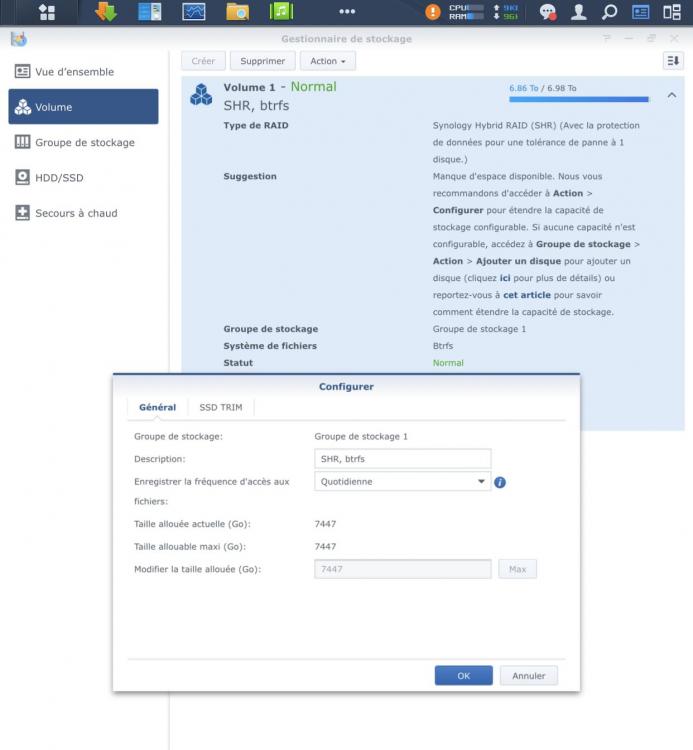Collapse the Volume 1 details chevron

[x=671, y=95]
